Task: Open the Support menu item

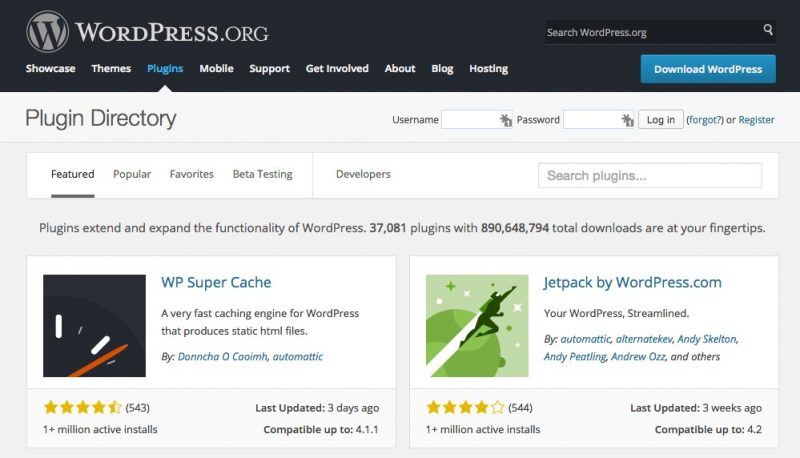Action: pos(269,68)
